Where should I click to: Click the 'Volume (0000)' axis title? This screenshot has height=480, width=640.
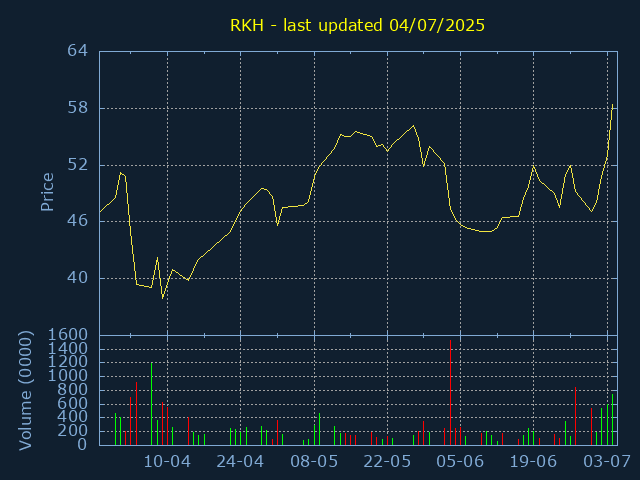(25, 391)
